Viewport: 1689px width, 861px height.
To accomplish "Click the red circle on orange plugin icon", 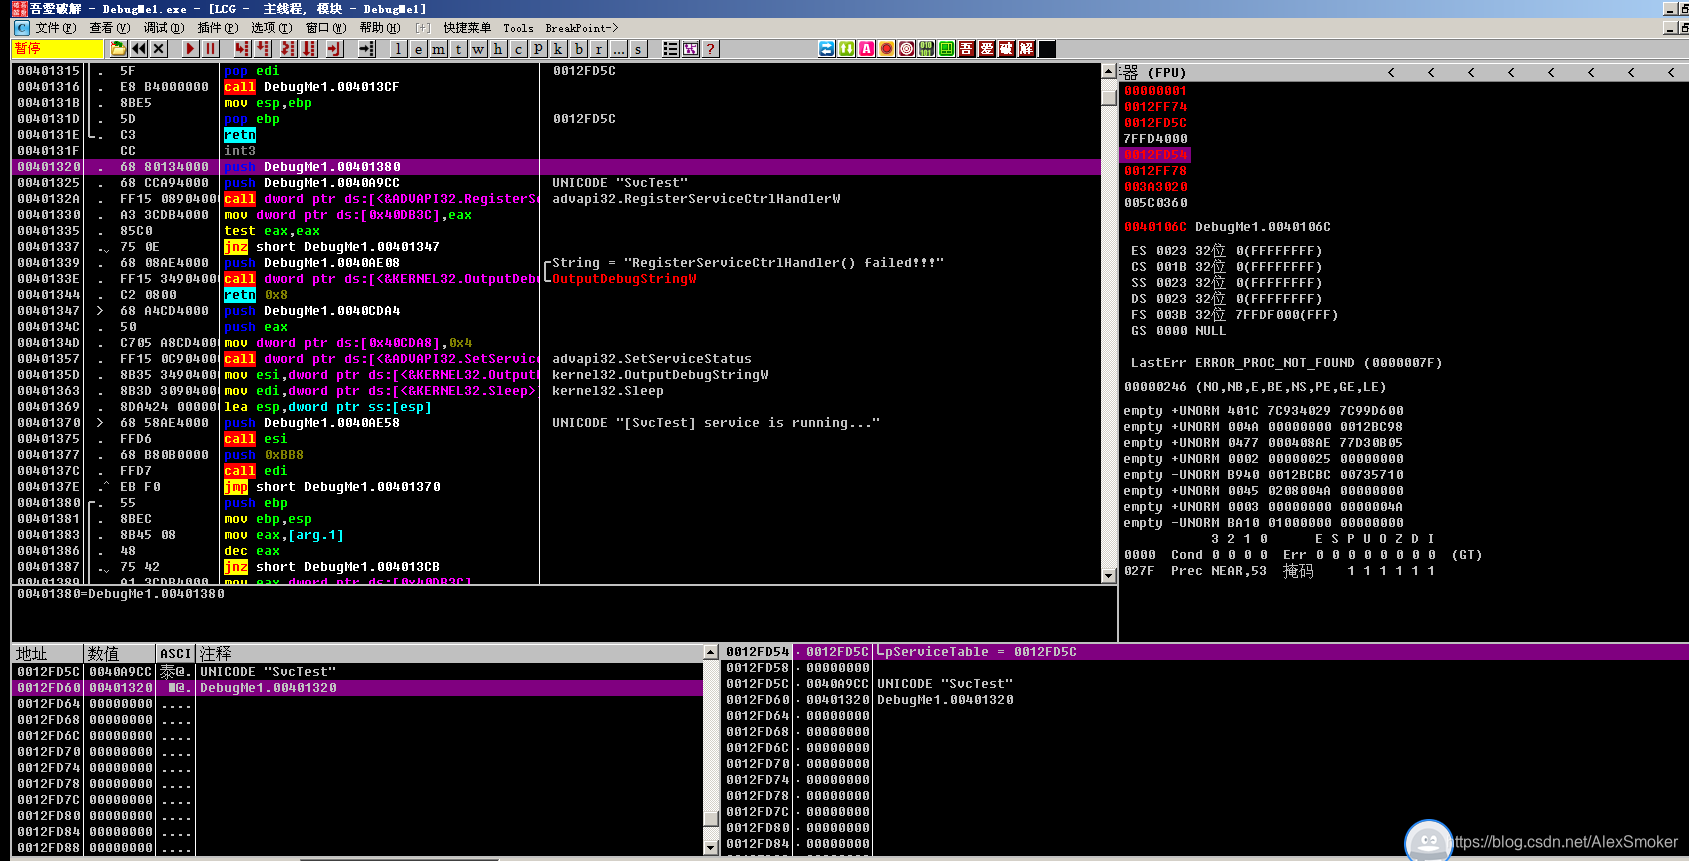I will click(886, 48).
